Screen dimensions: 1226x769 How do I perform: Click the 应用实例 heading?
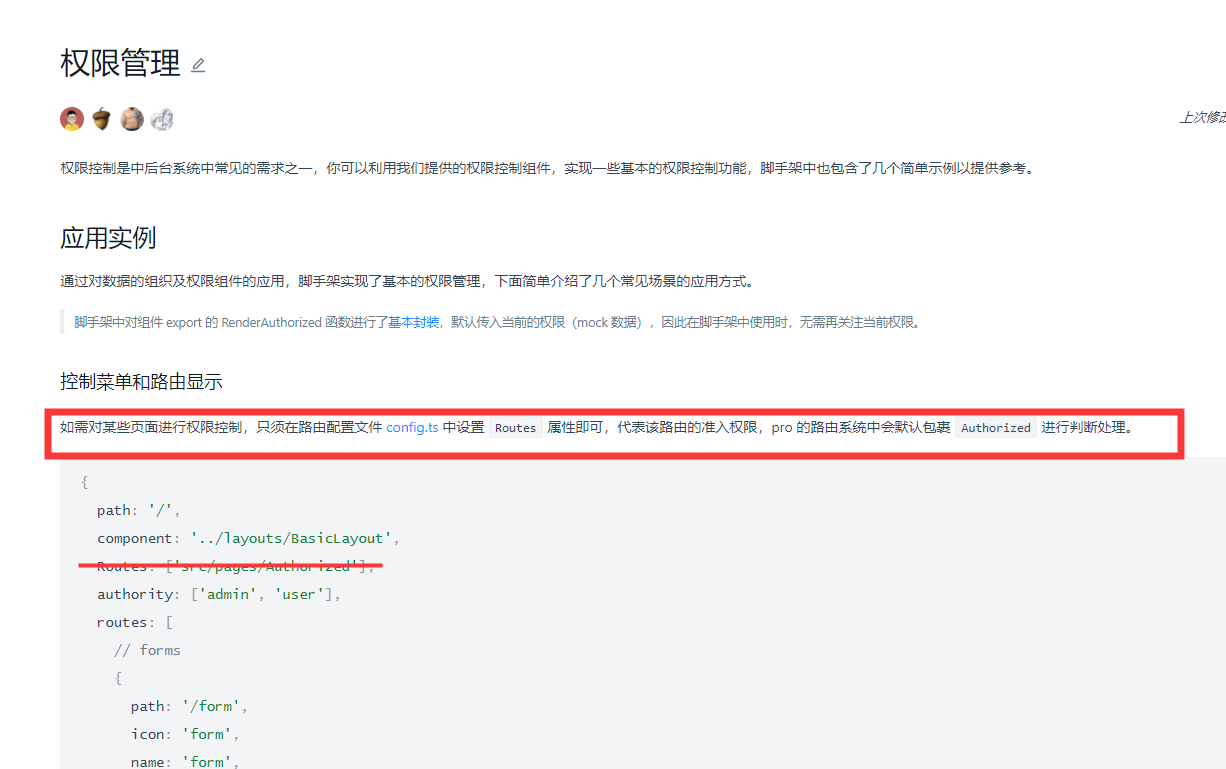click(x=108, y=238)
